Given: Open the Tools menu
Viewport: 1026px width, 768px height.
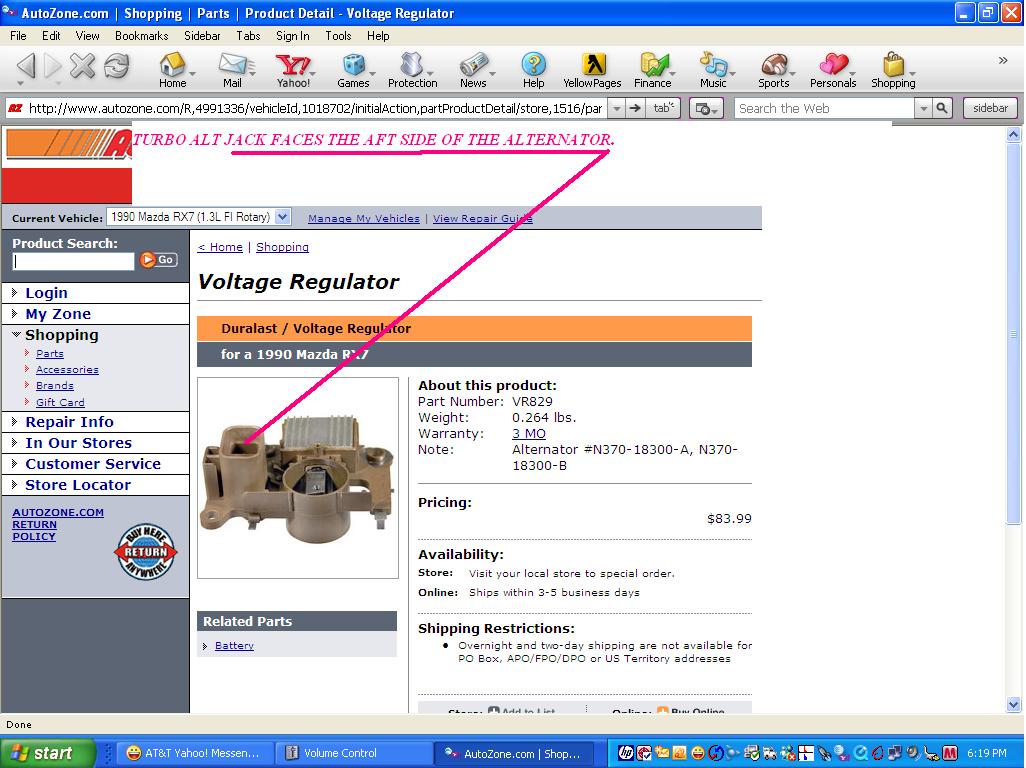Looking at the screenshot, I should (x=338, y=35).
